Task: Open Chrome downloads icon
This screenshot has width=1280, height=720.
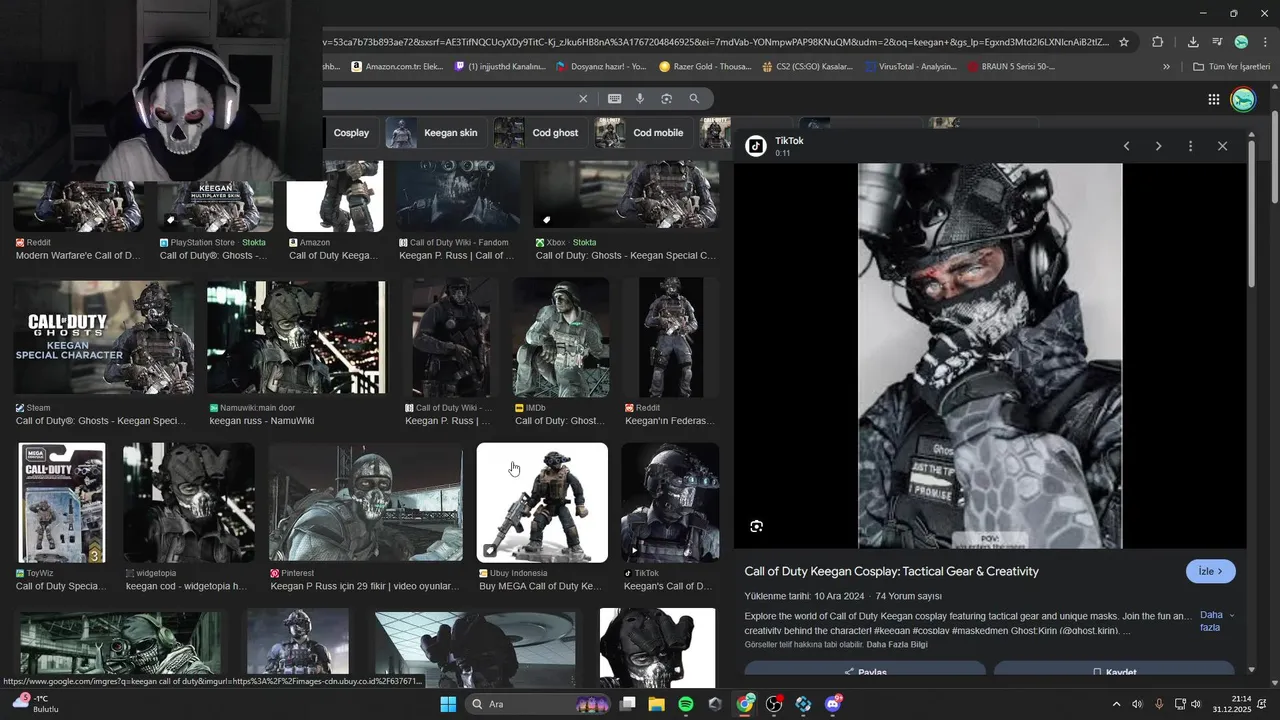Action: click(x=1193, y=42)
